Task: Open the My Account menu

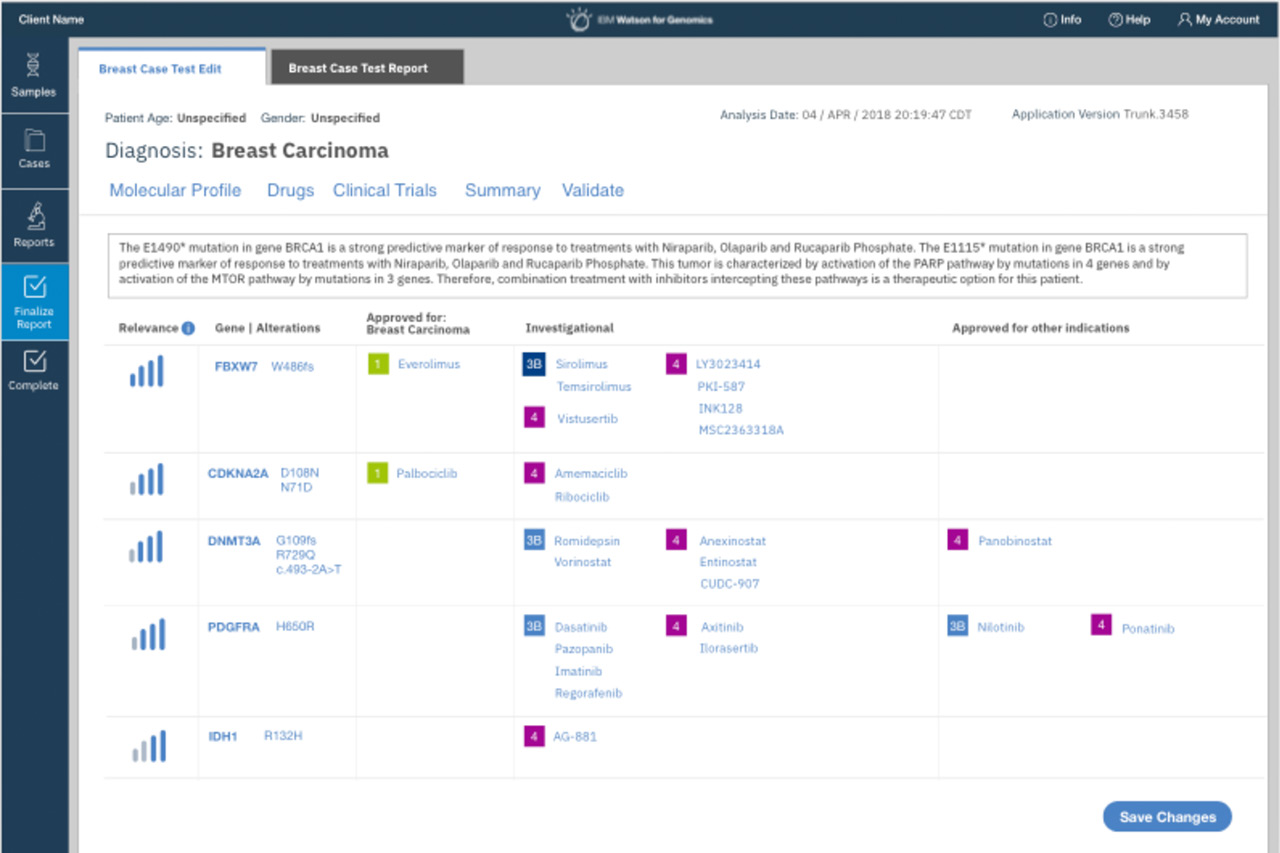Action: tap(1218, 20)
